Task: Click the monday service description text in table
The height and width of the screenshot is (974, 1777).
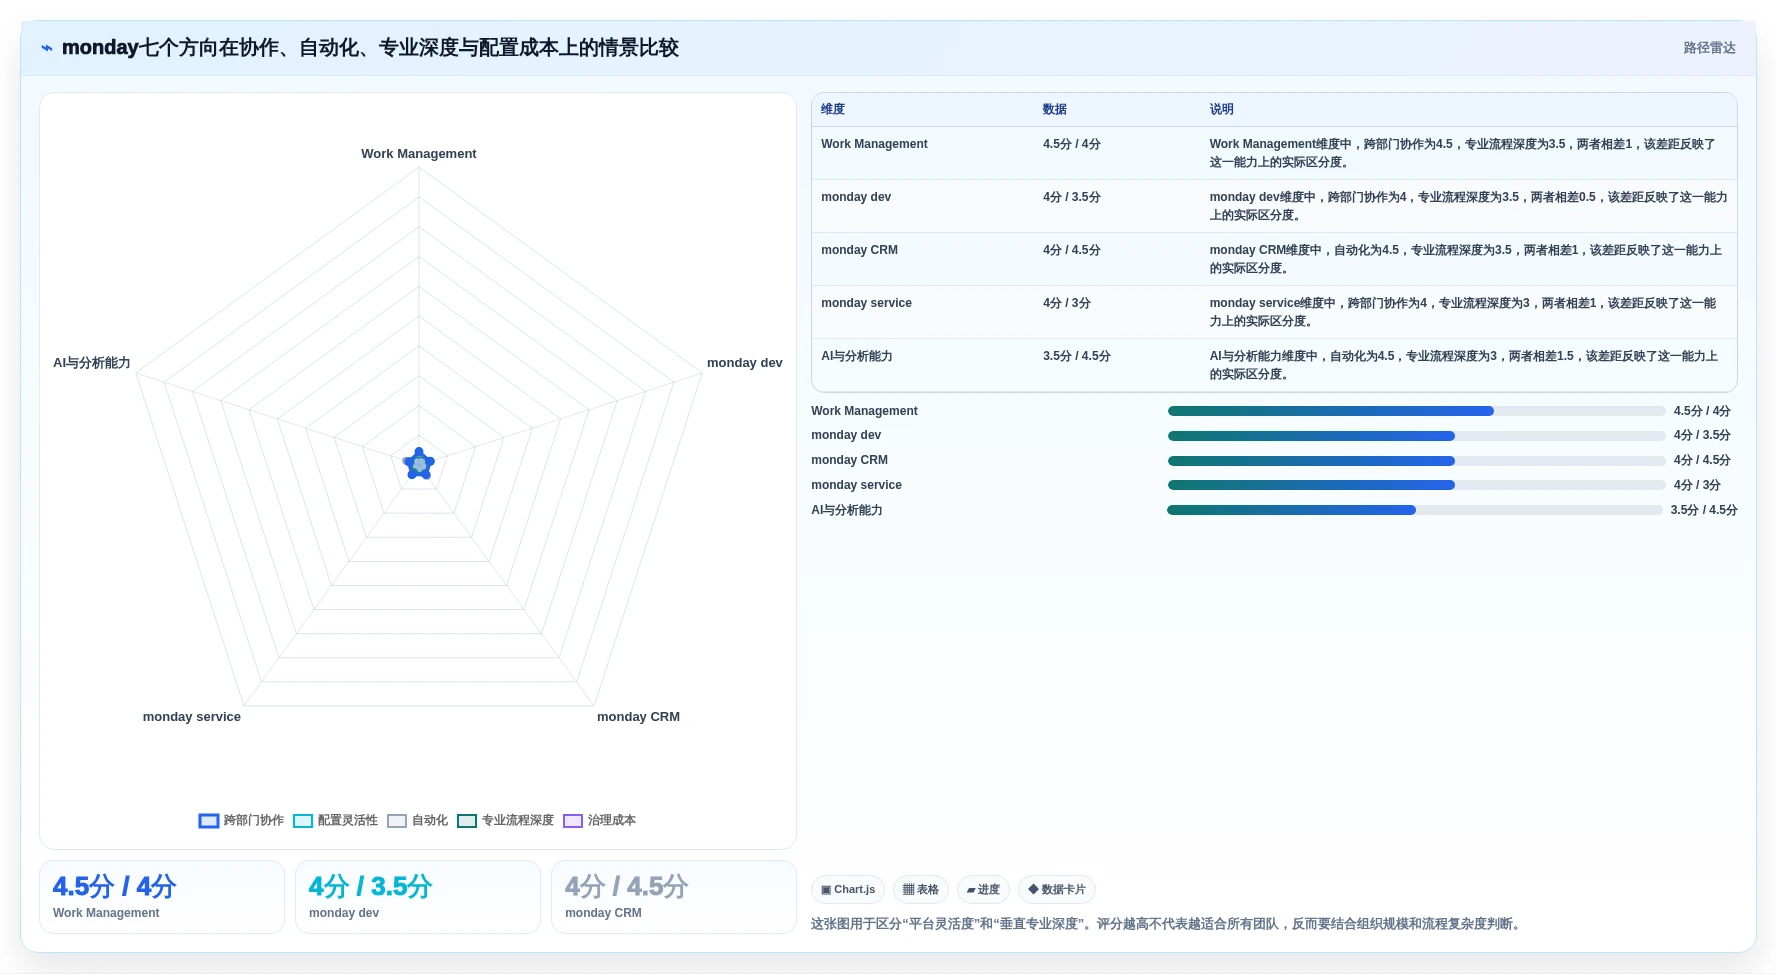Action: (1463, 312)
